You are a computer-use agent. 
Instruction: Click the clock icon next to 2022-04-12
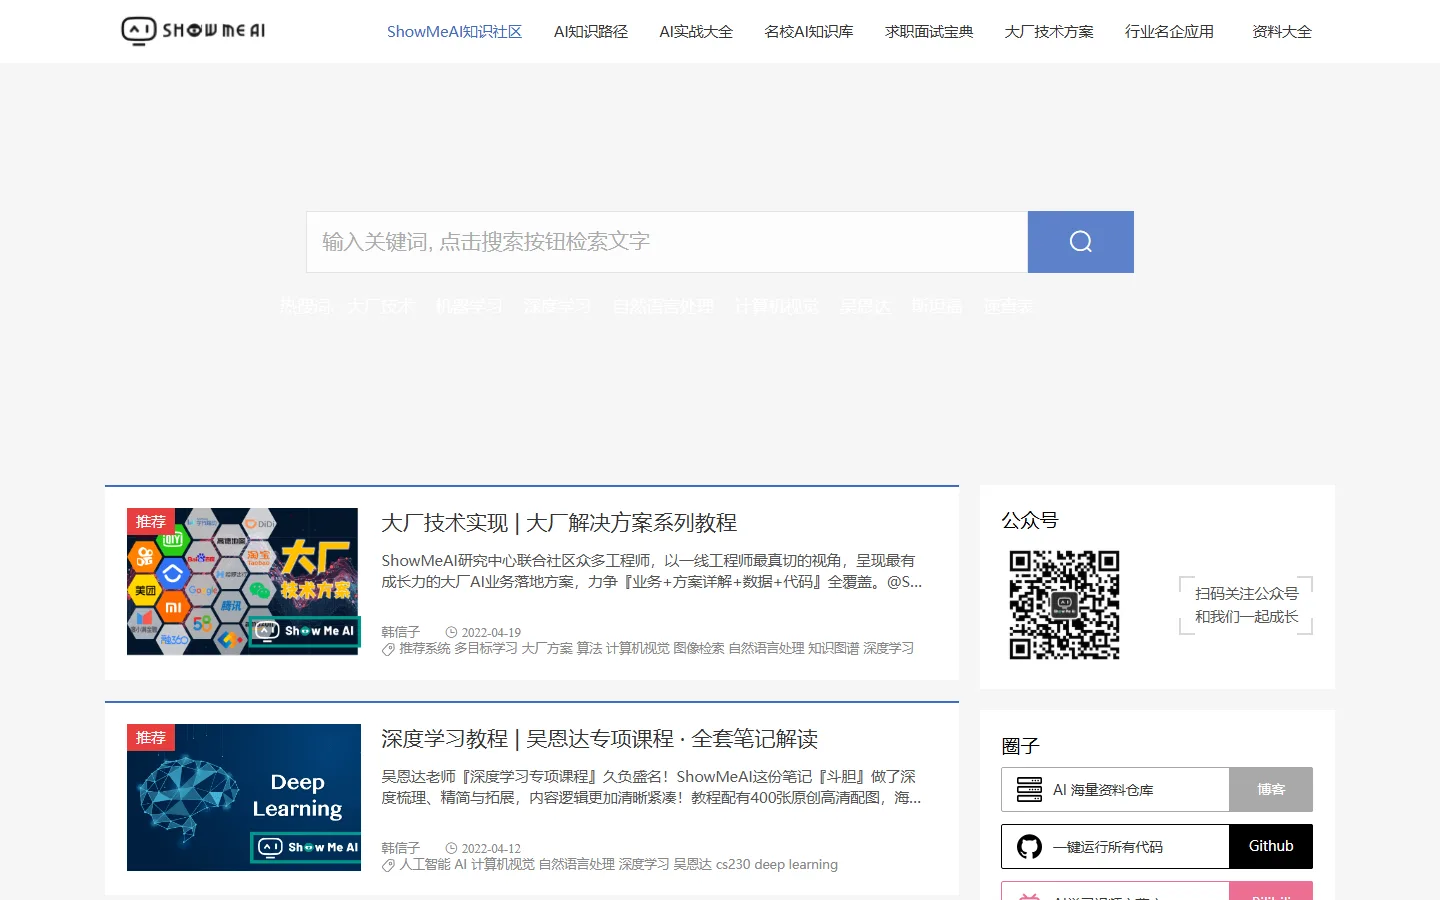click(x=451, y=848)
